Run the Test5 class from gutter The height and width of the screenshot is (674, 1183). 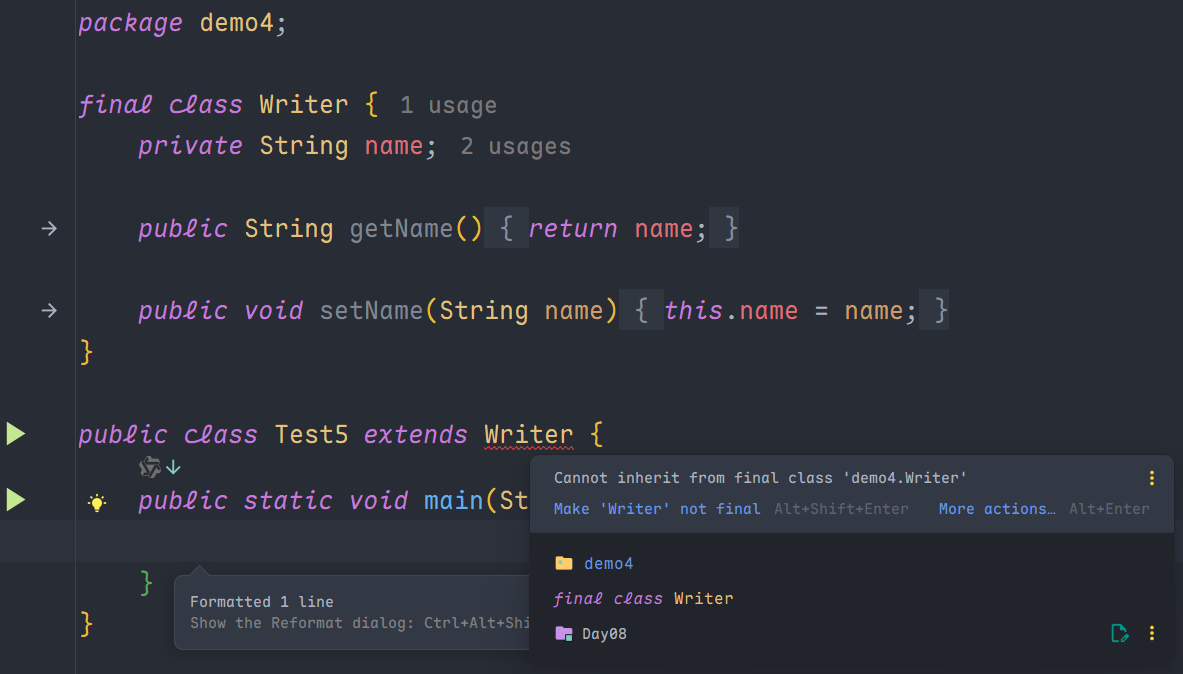click(15, 434)
